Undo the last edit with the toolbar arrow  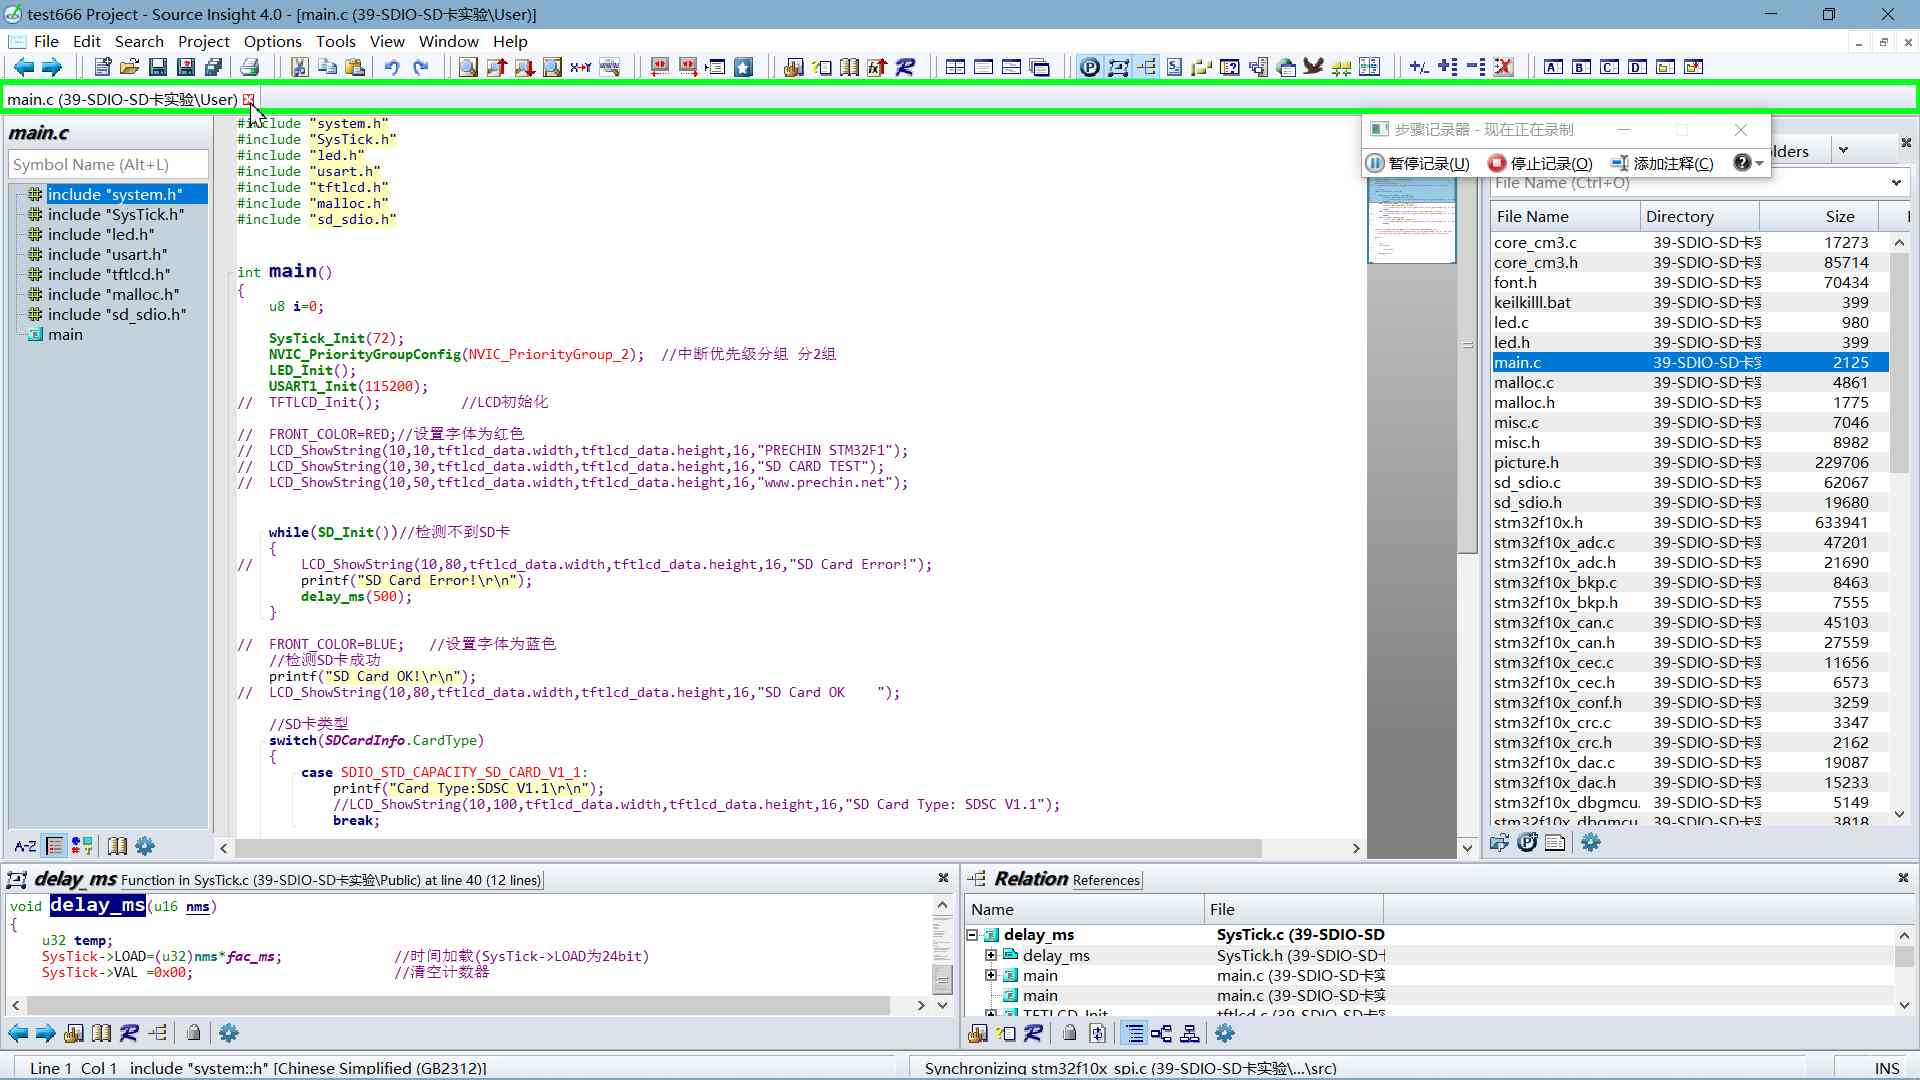(x=391, y=67)
